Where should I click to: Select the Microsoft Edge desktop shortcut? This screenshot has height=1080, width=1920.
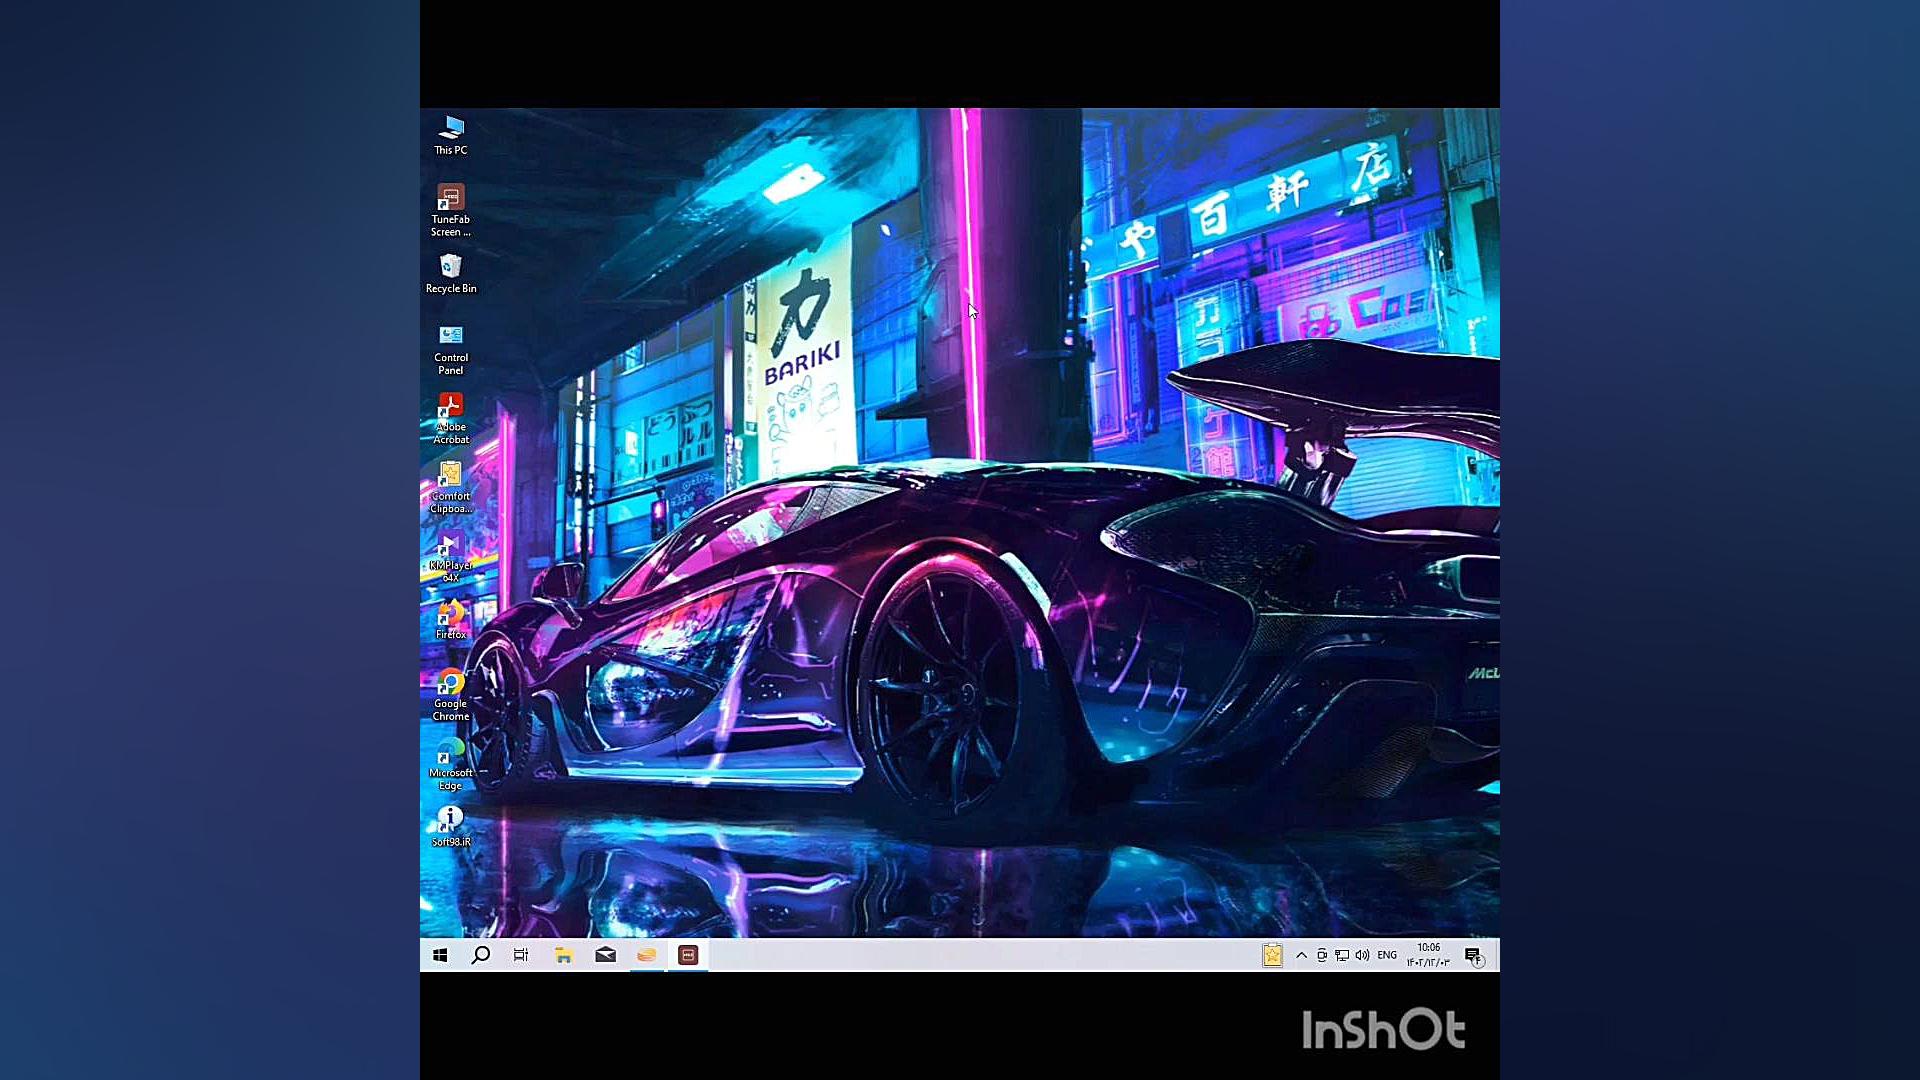pyautogui.click(x=450, y=764)
